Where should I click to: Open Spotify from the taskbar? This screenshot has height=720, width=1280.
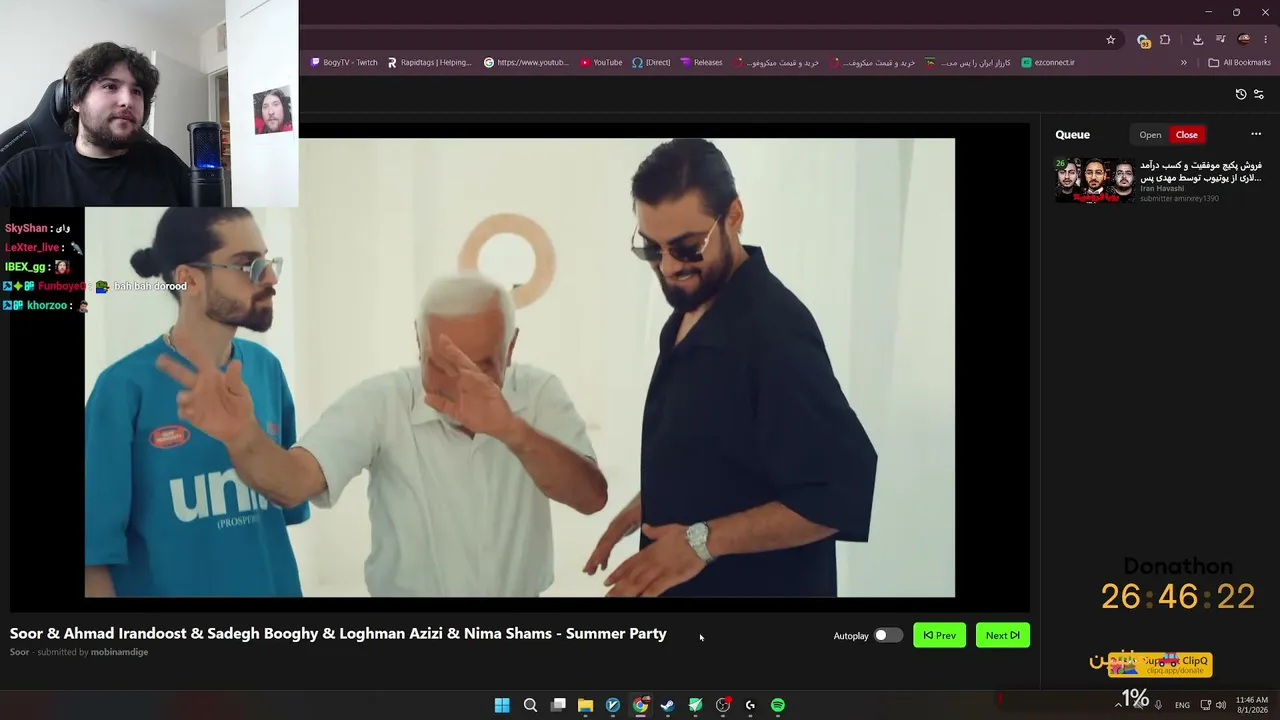point(778,705)
